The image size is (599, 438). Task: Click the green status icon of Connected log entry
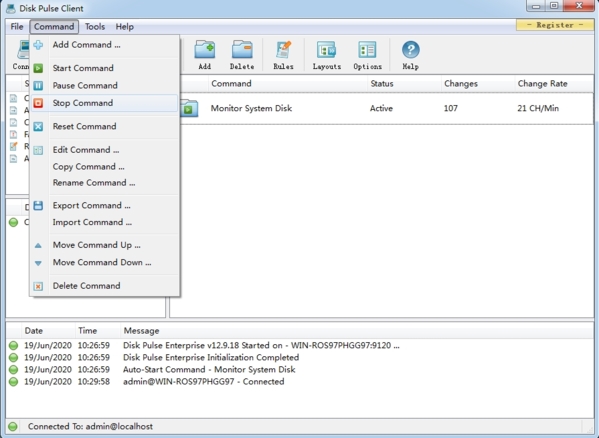[x=13, y=381]
